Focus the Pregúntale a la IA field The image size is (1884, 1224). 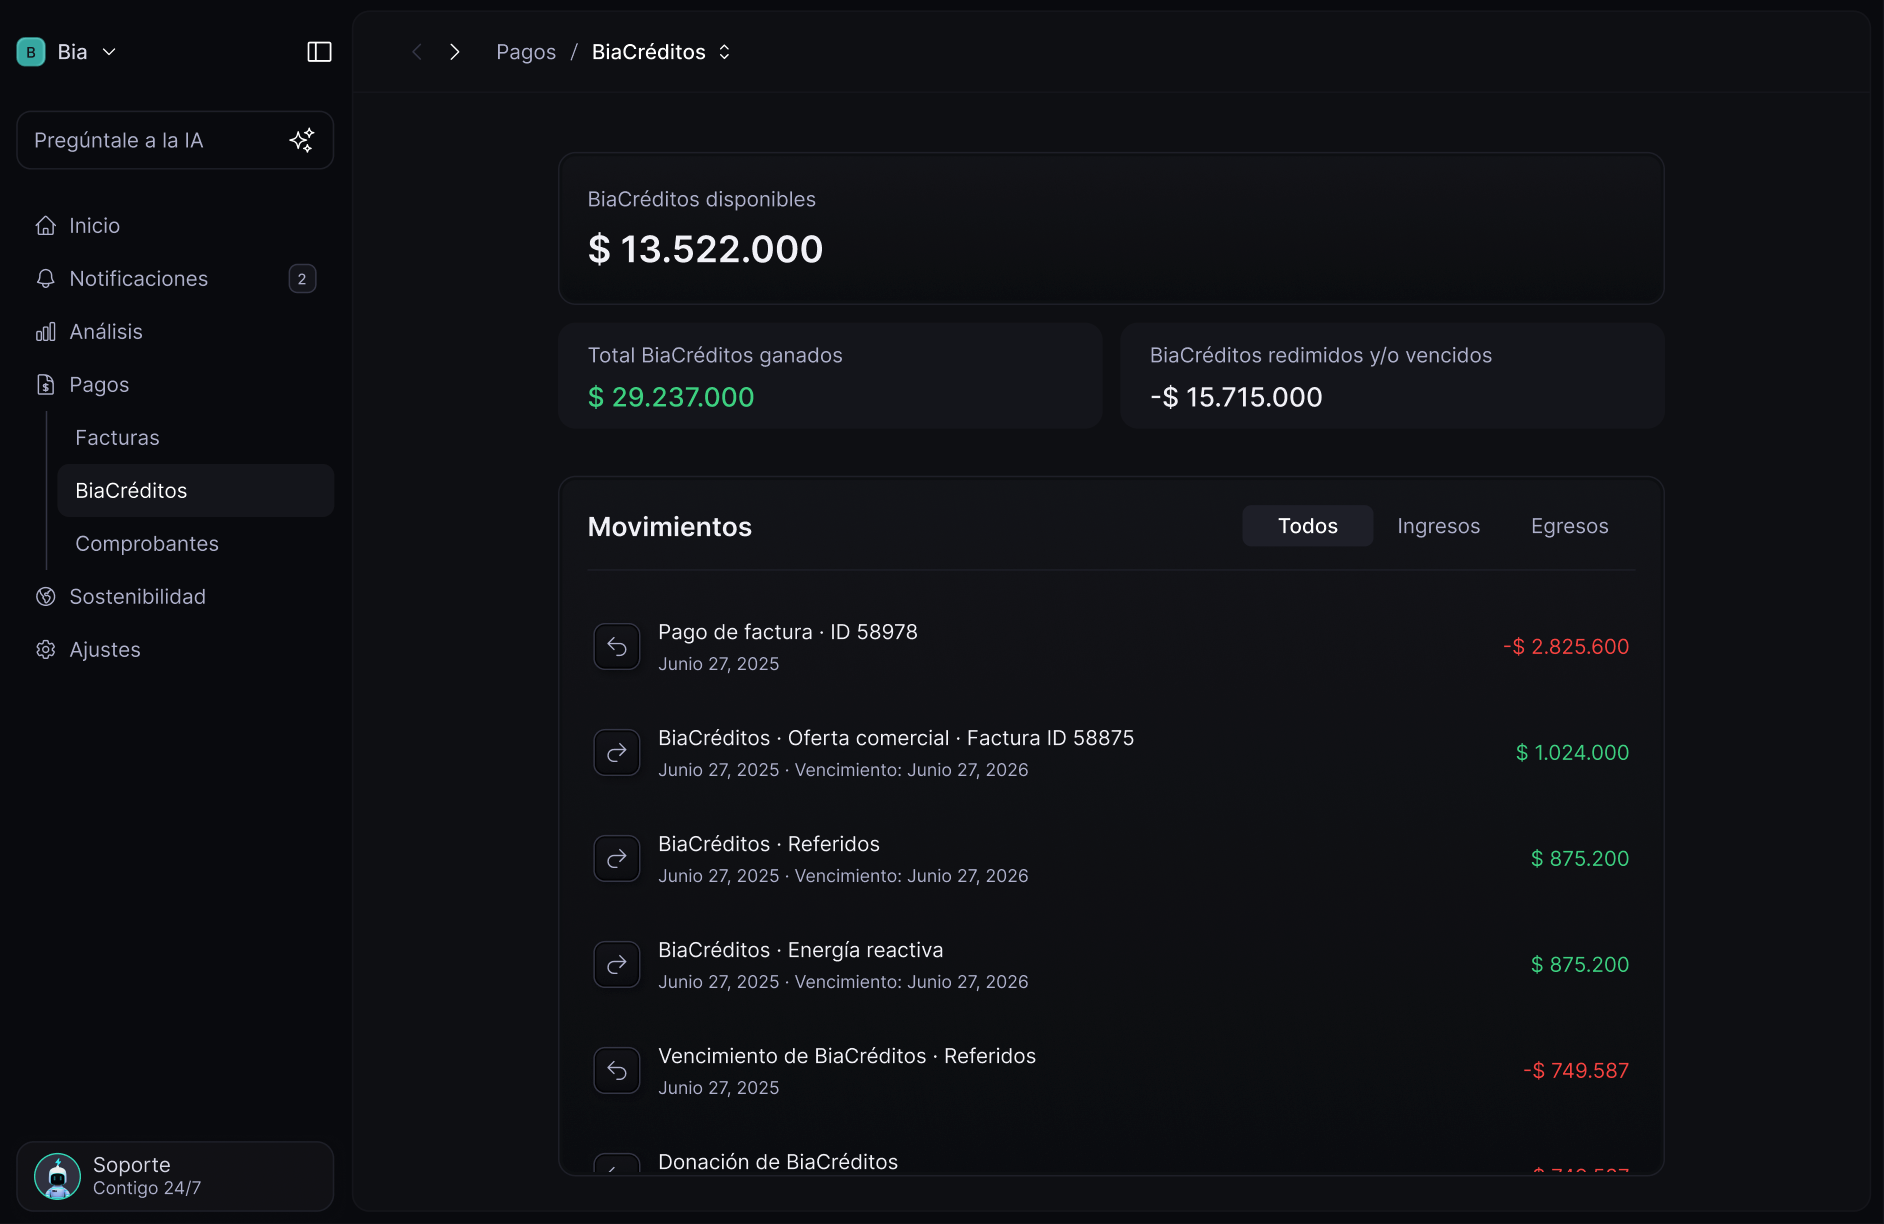tap(175, 140)
